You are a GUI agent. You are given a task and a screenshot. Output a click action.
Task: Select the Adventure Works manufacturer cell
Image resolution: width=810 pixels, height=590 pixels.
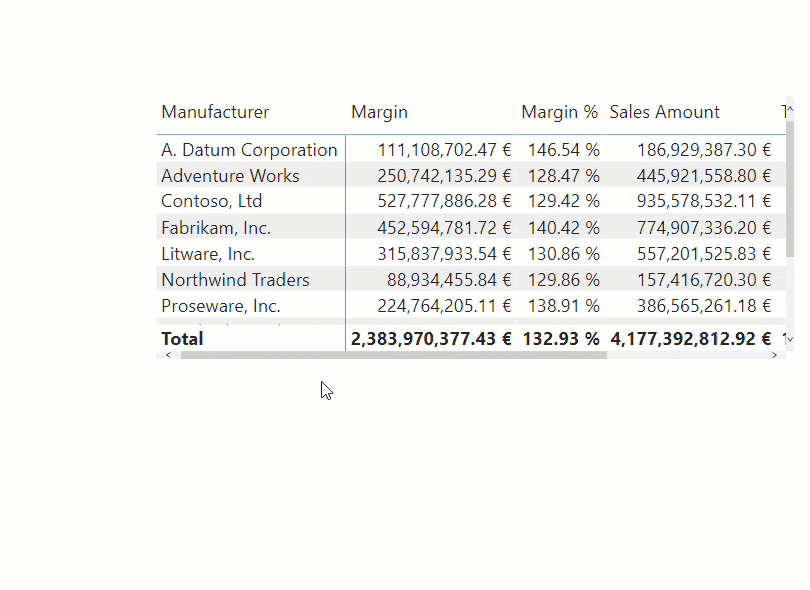coord(230,176)
